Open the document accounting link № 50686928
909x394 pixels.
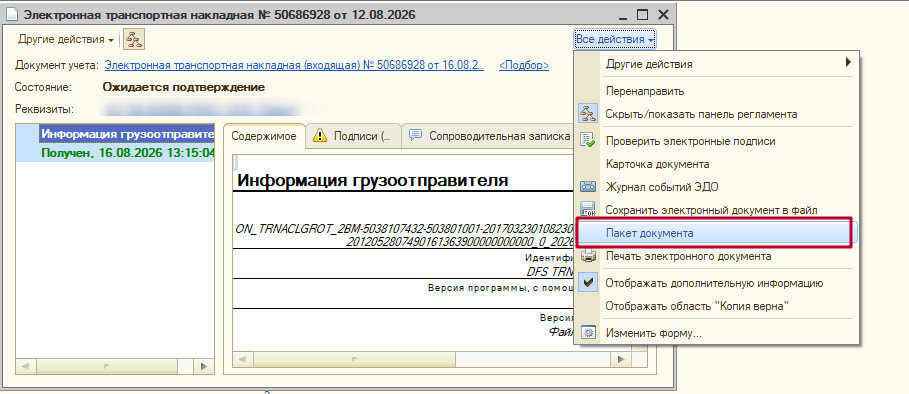coord(294,65)
